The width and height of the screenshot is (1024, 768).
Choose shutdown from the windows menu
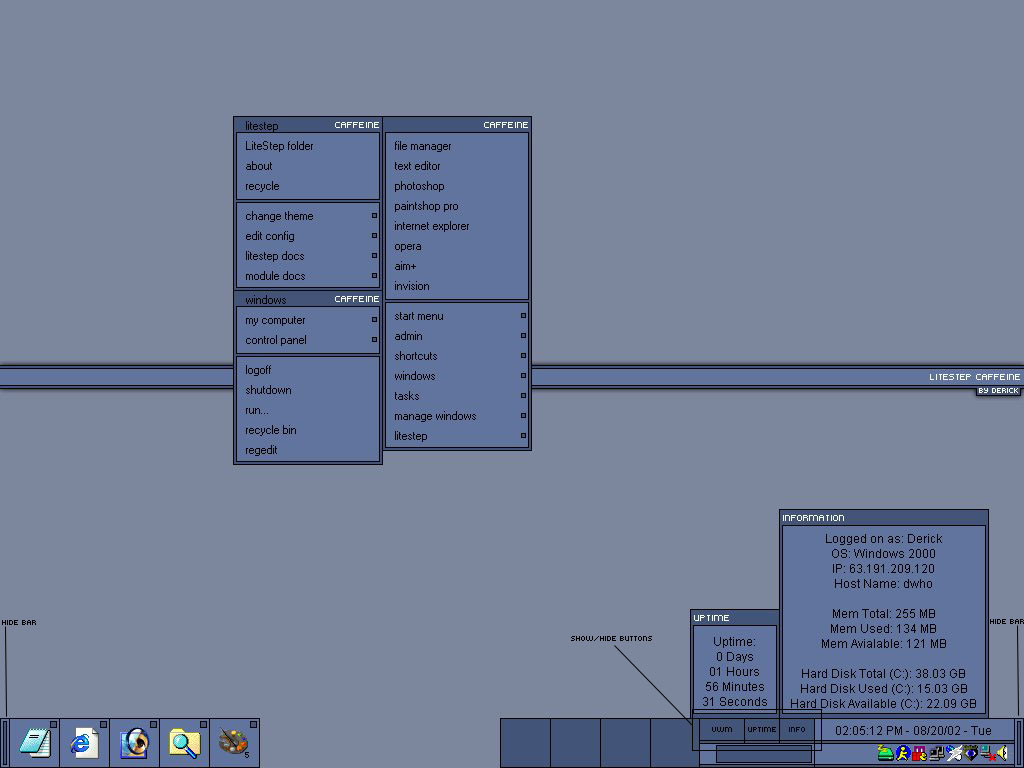(308, 390)
